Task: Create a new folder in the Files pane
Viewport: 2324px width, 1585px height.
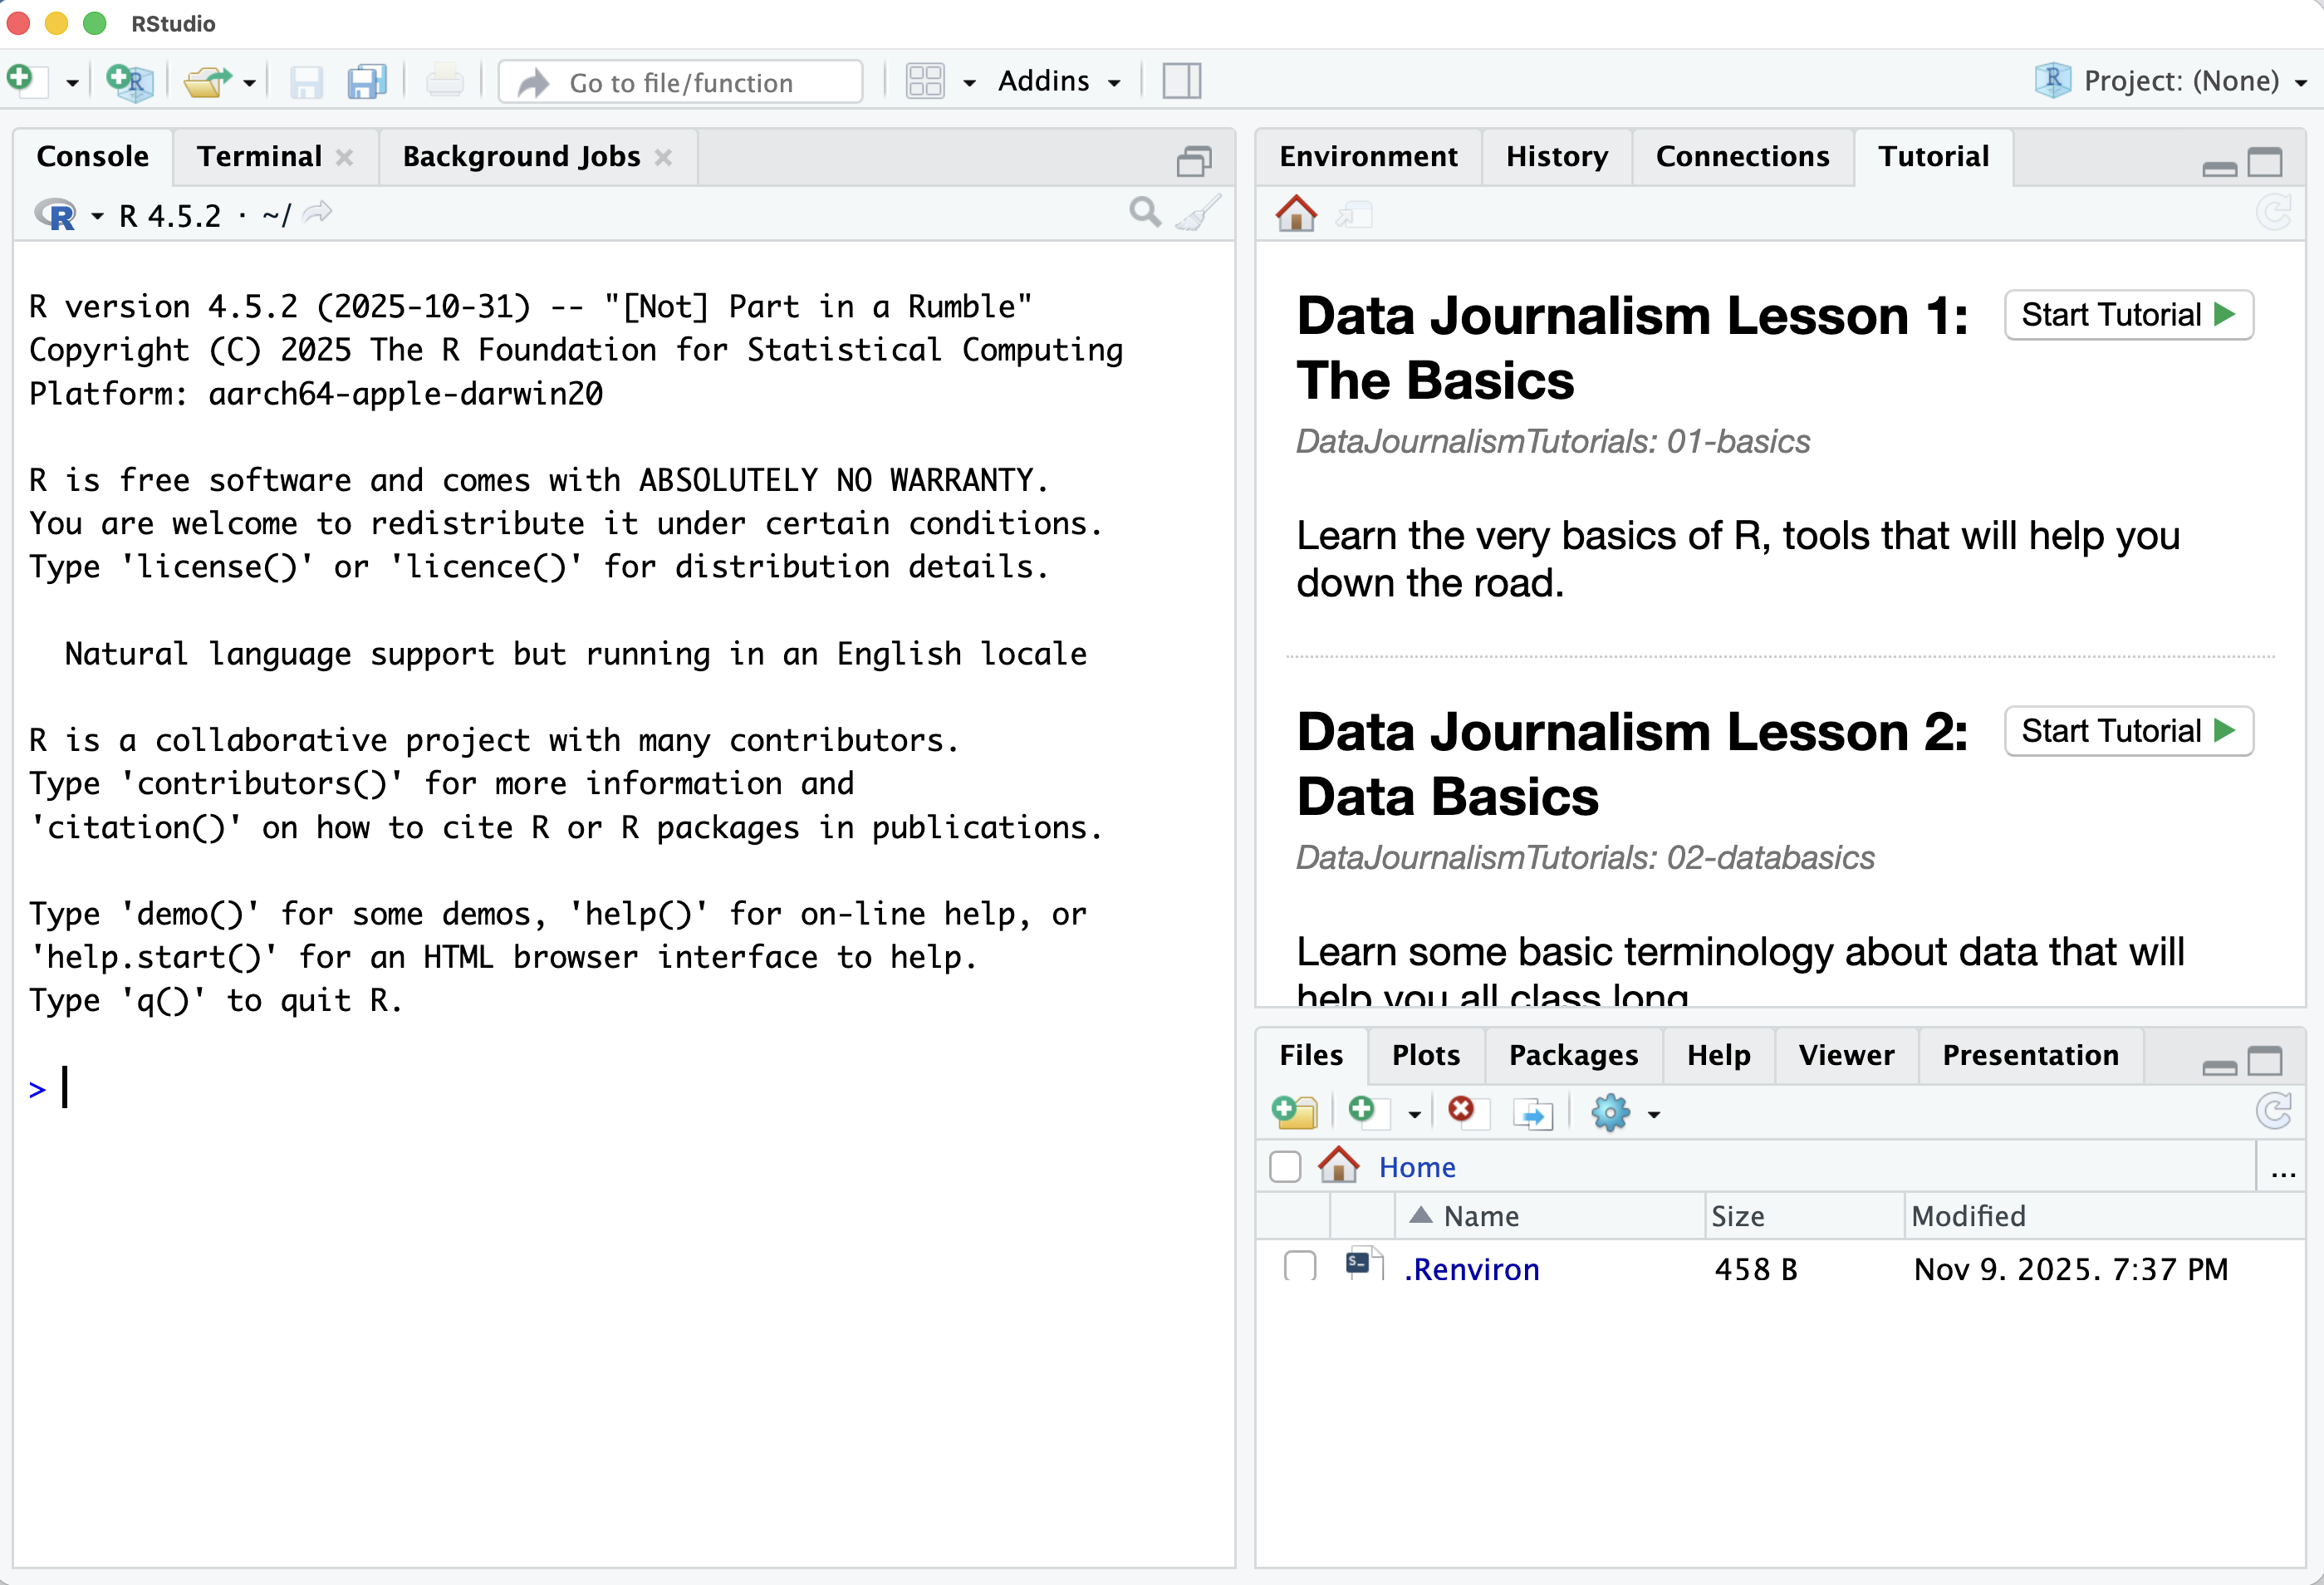Action: point(1295,1112)
